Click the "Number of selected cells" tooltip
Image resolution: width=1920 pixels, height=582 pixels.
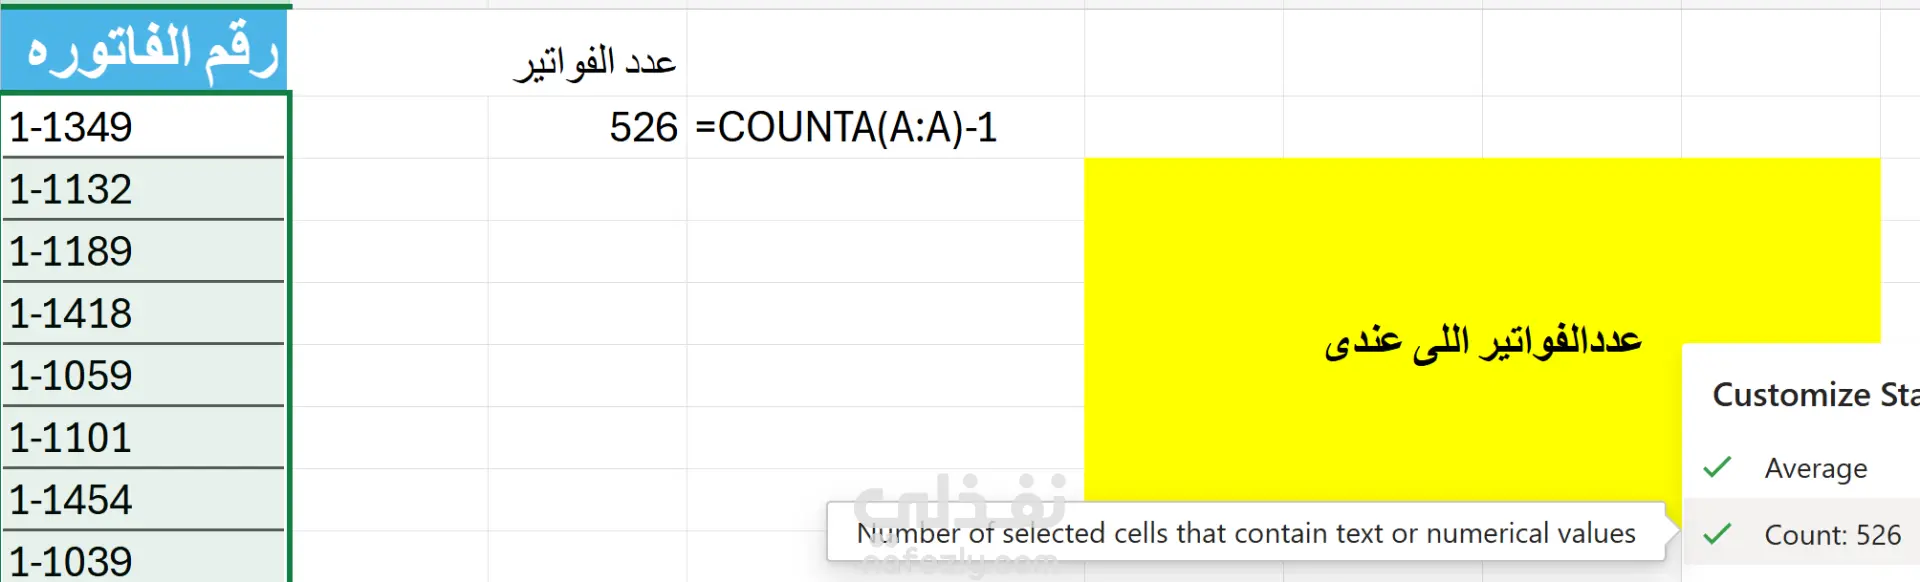click(1245, 533)
